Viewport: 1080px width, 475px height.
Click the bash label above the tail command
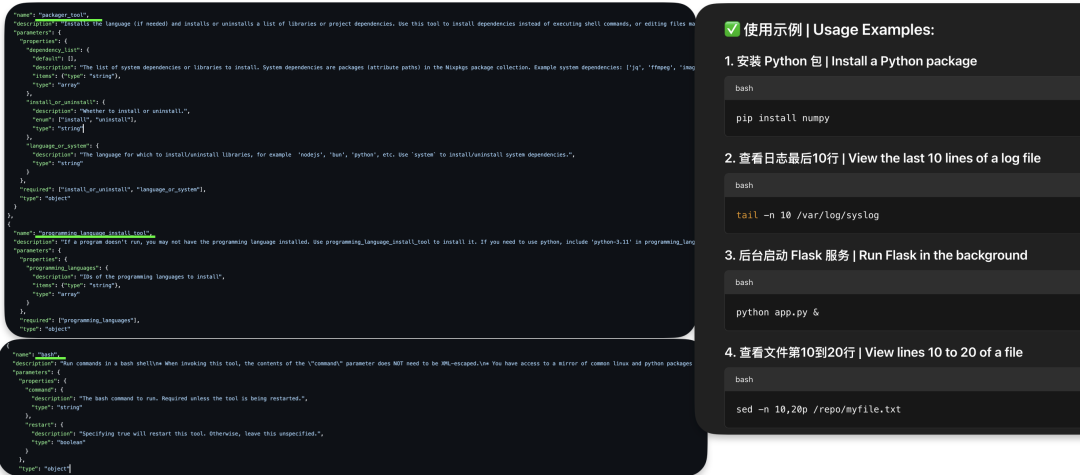tap(744, 185)
